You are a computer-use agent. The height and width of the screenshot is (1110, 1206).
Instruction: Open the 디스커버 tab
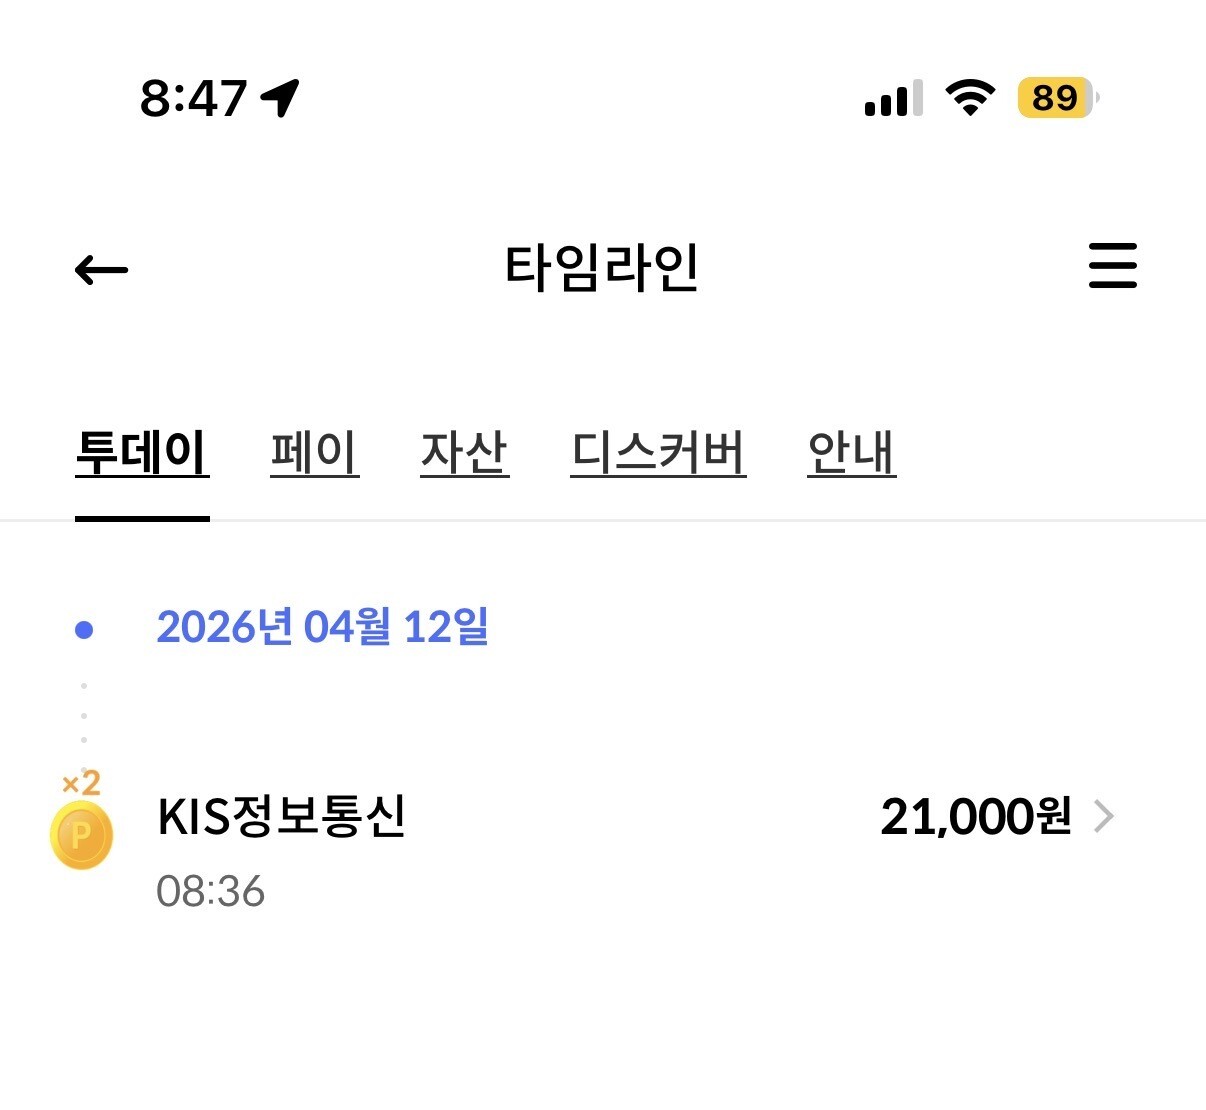[x=658, y=452]
